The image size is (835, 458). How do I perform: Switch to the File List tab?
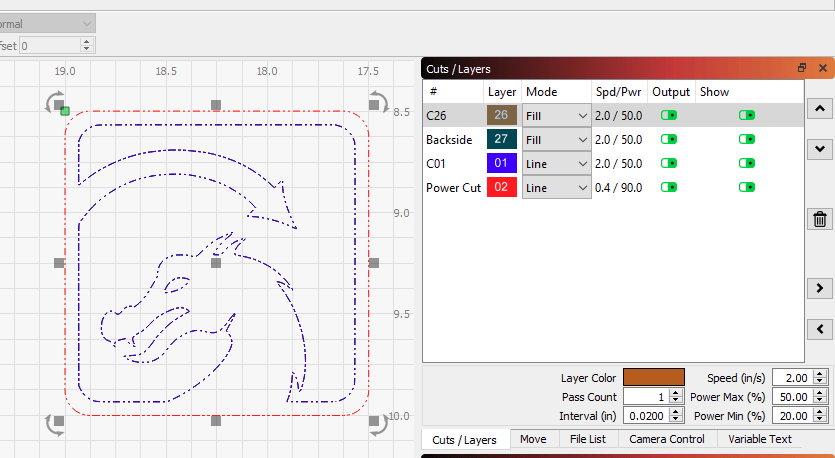pos(588,439)
